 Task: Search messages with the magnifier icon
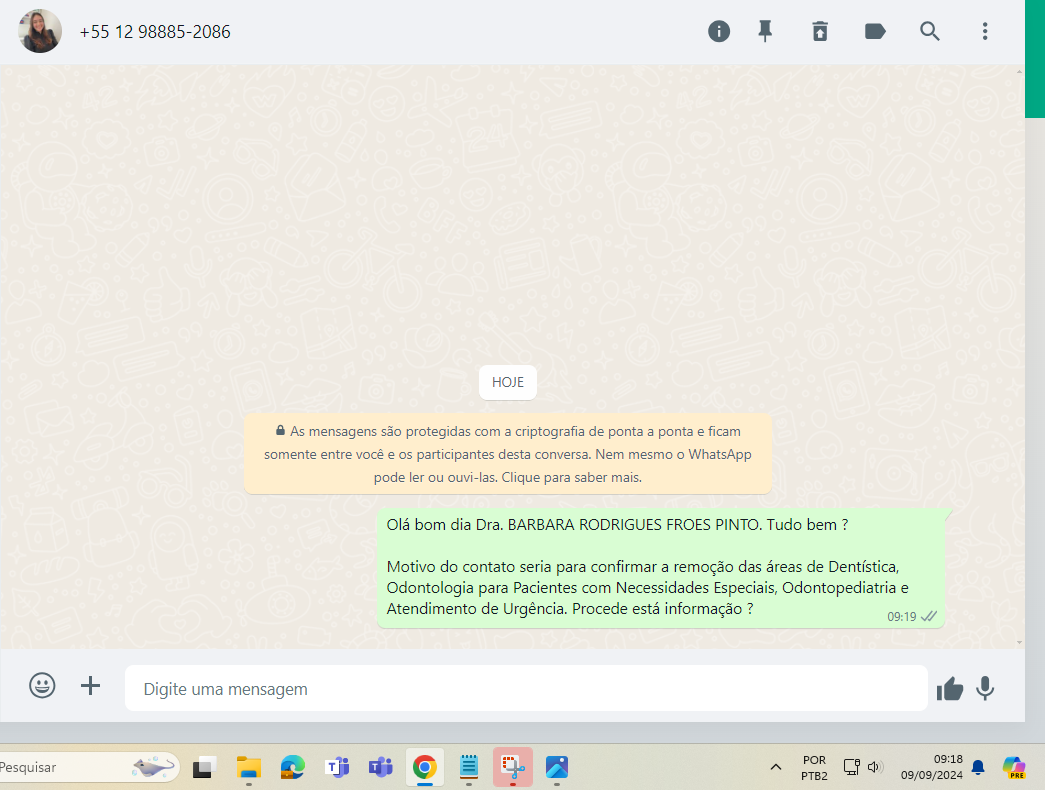click(930, 31)
